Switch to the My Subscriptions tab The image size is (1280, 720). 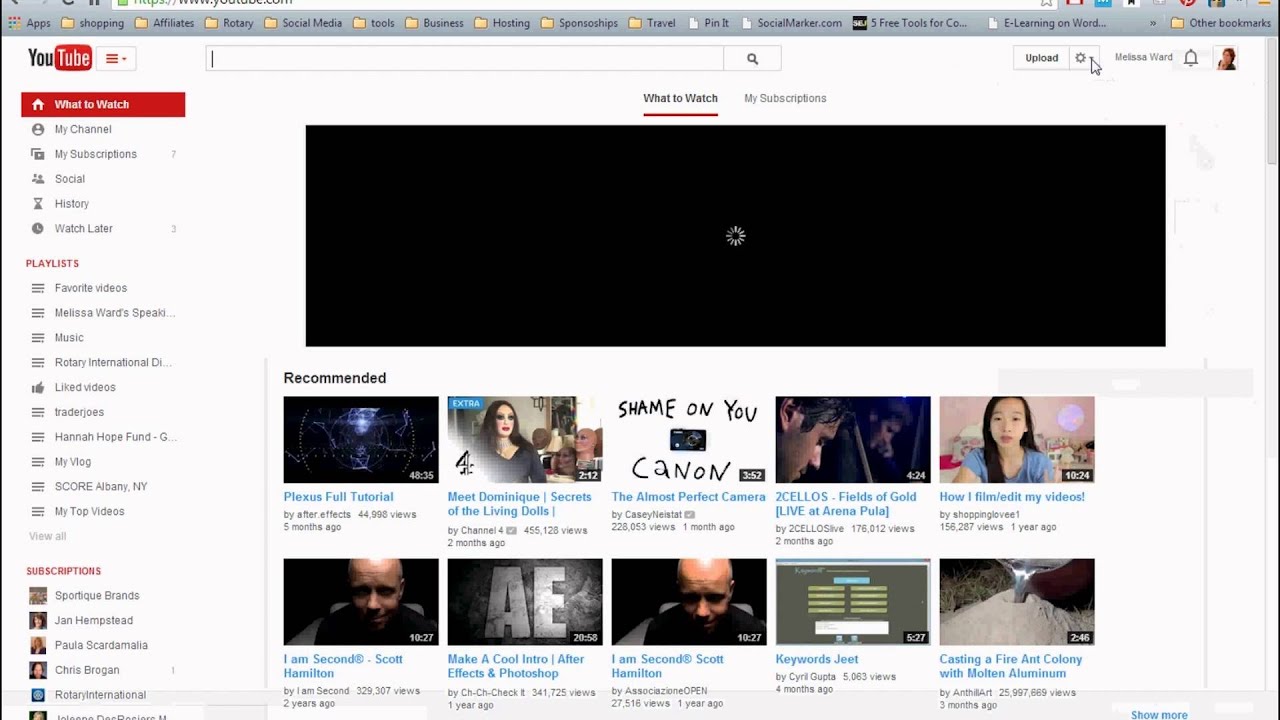click(x=785, y=98)
